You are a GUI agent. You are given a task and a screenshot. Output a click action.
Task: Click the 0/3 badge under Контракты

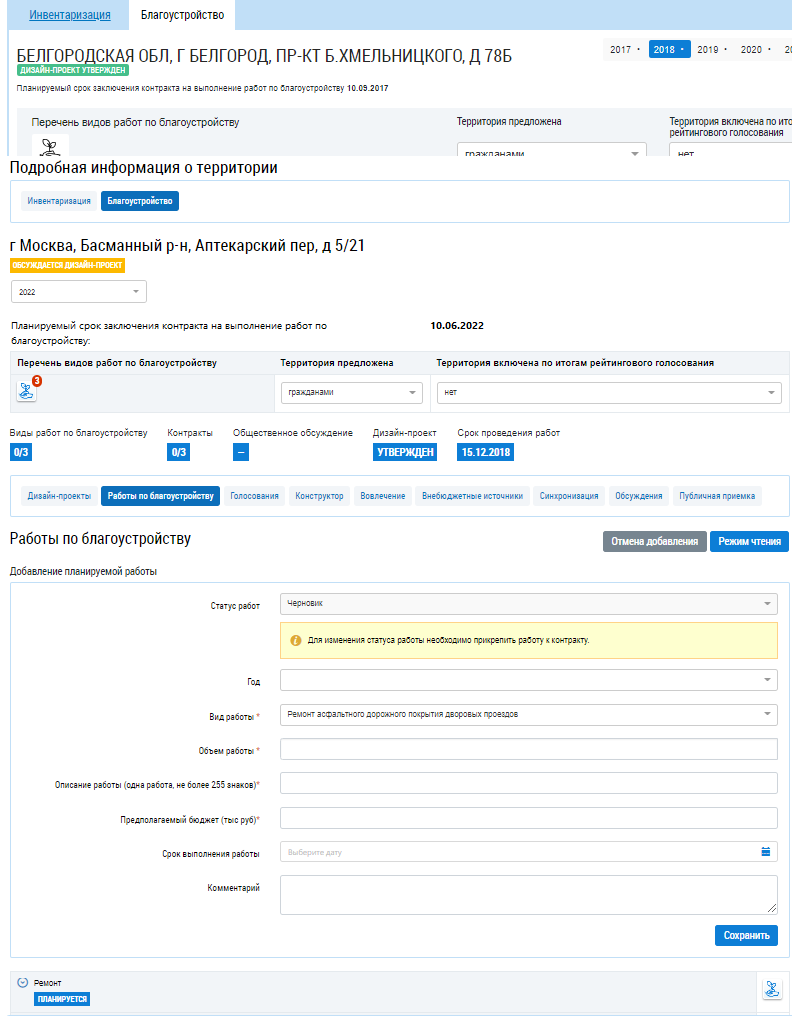(x=179, y=452)
